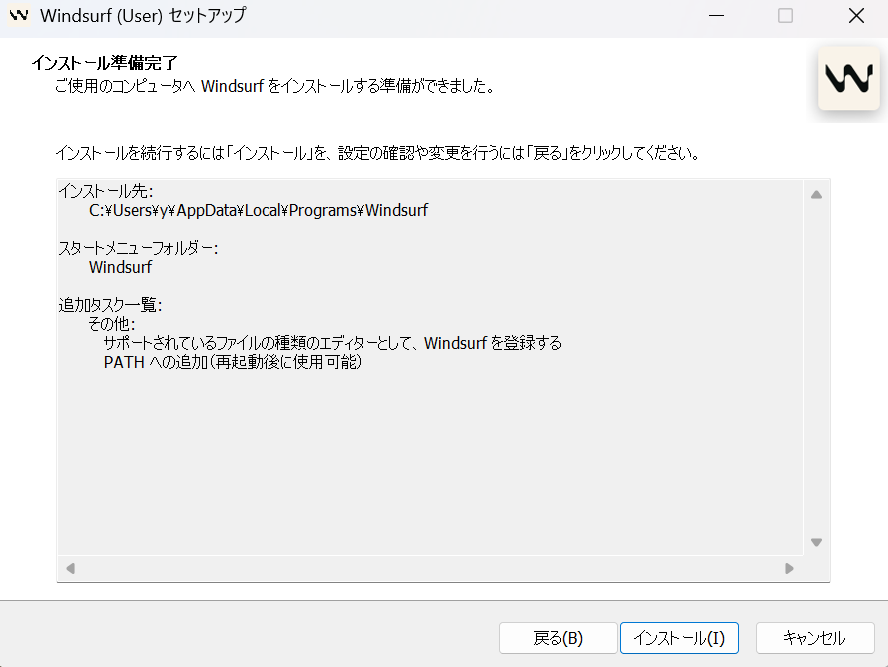Click the サポートされているファイルの種類 registration line
Viewport: 888px width, 667px height.
332,343
